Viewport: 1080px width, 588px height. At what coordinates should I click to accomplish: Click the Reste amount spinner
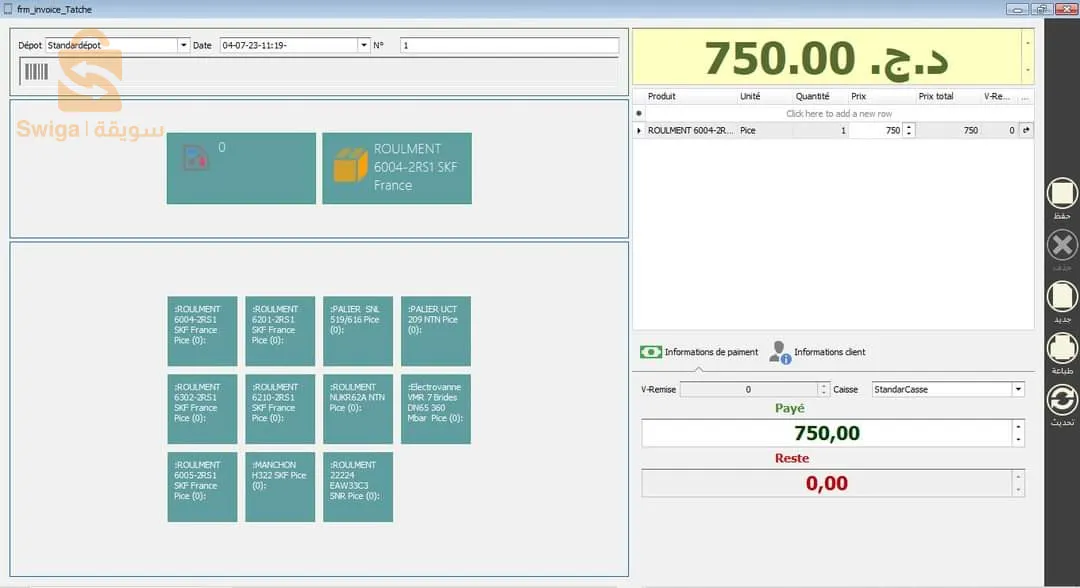[1018, 483]
